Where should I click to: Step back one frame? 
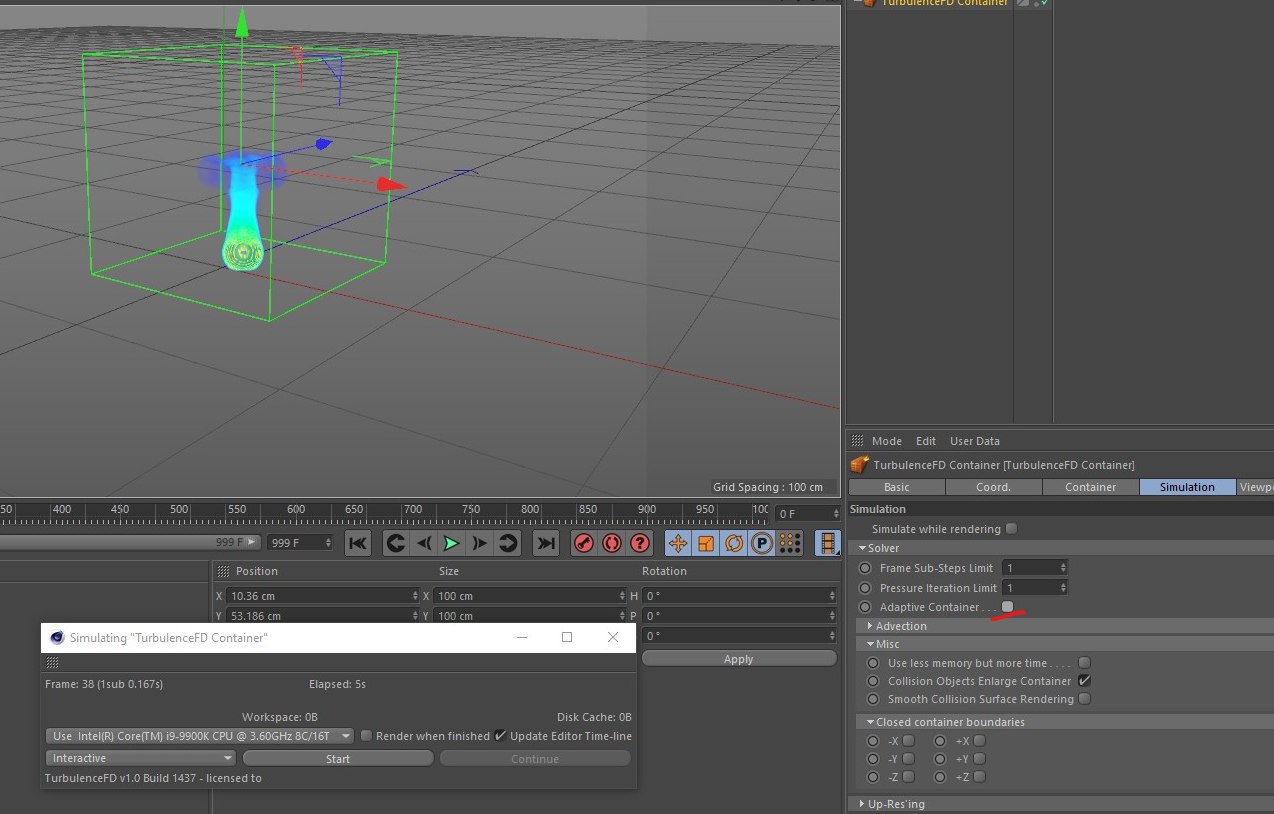(x=424, y=543)
